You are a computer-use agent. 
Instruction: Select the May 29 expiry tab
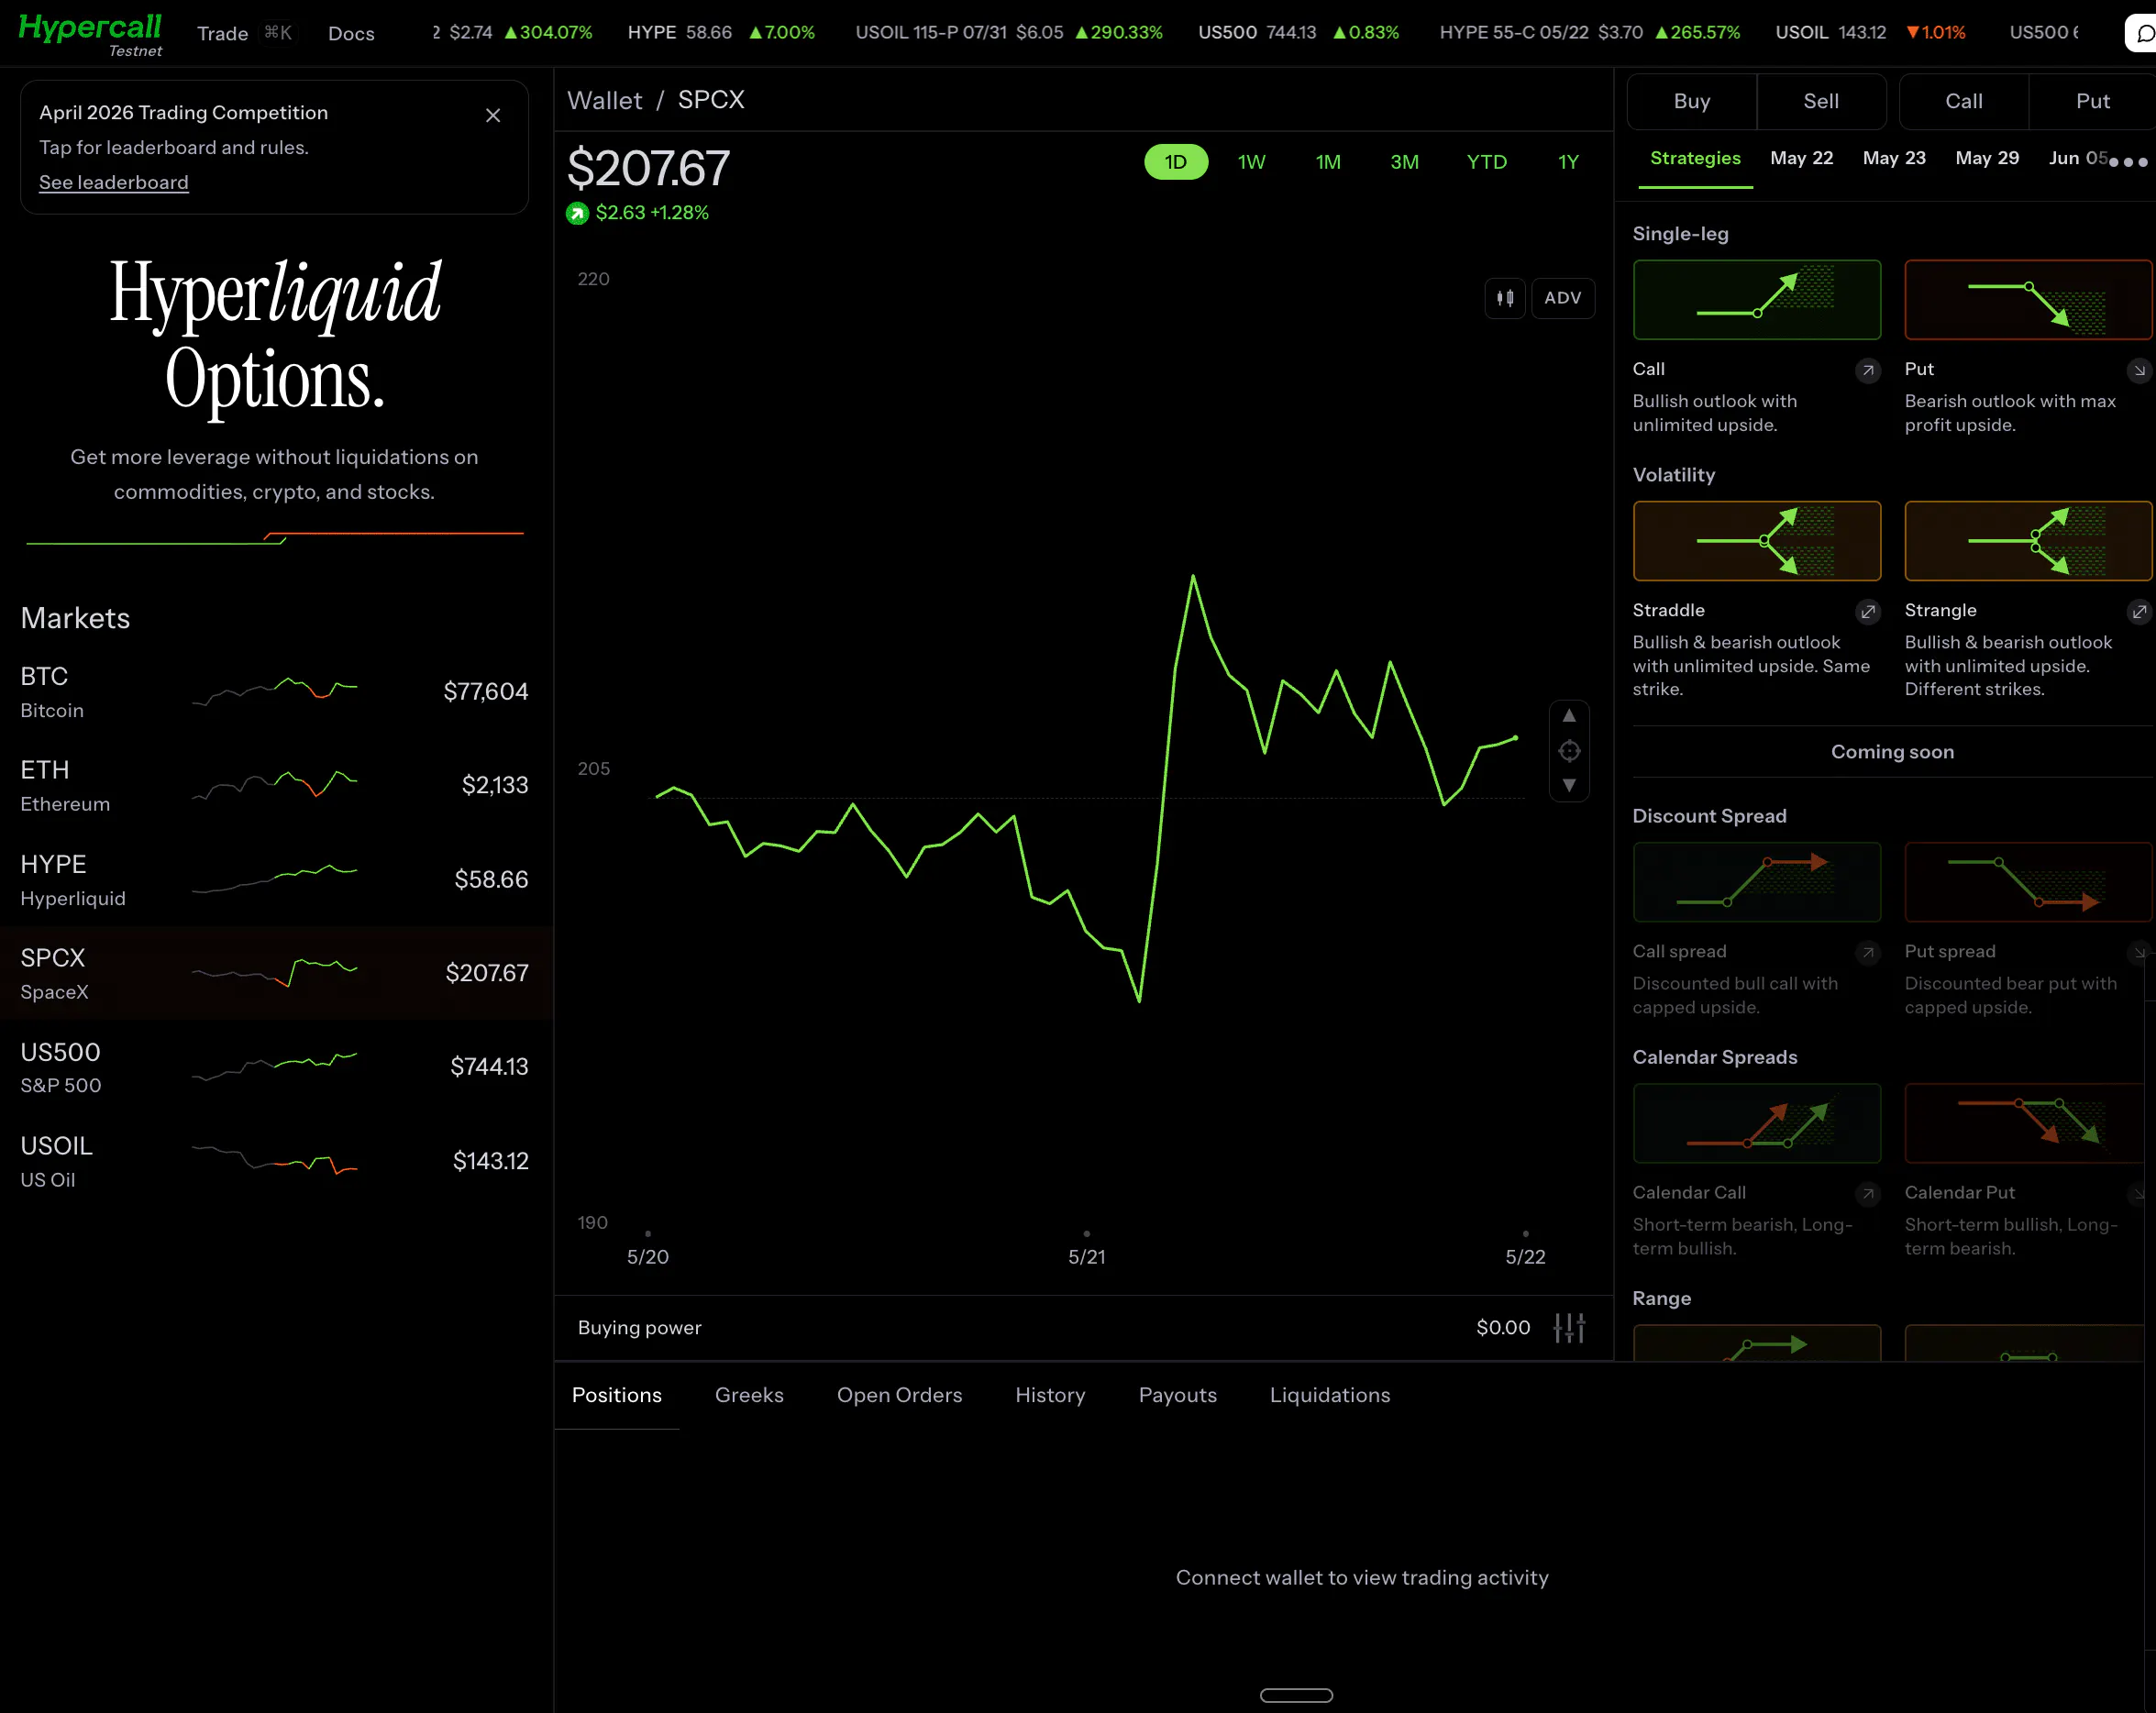point(1987,158)
